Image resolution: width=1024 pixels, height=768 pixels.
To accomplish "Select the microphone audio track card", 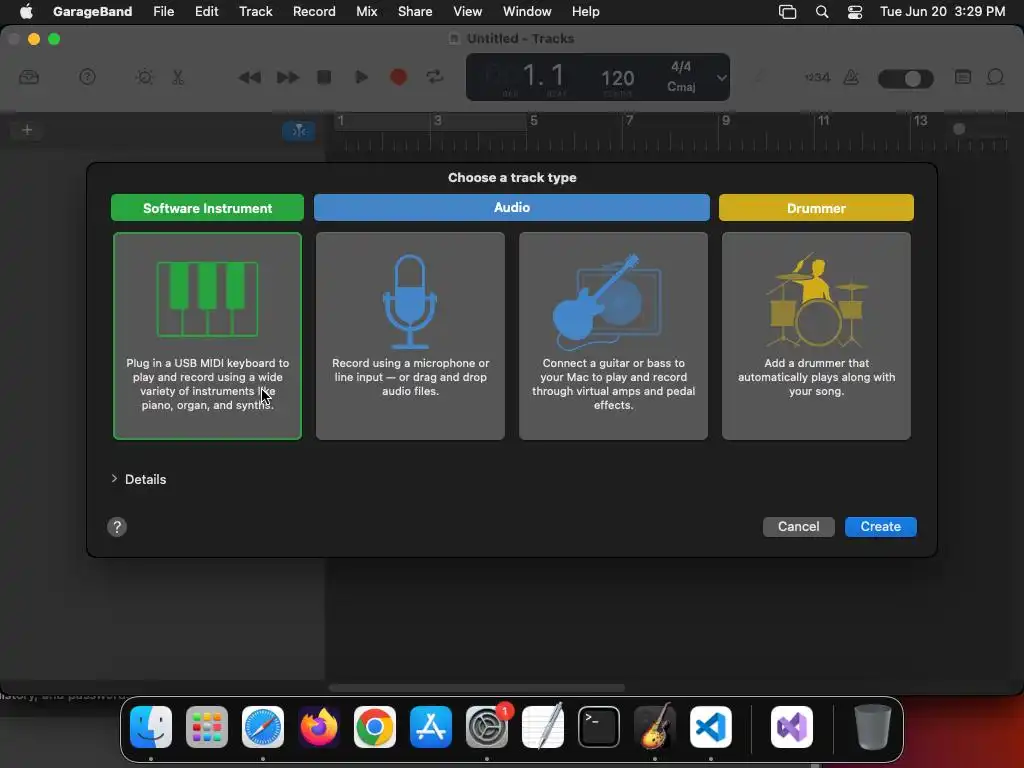I will 410,336.
